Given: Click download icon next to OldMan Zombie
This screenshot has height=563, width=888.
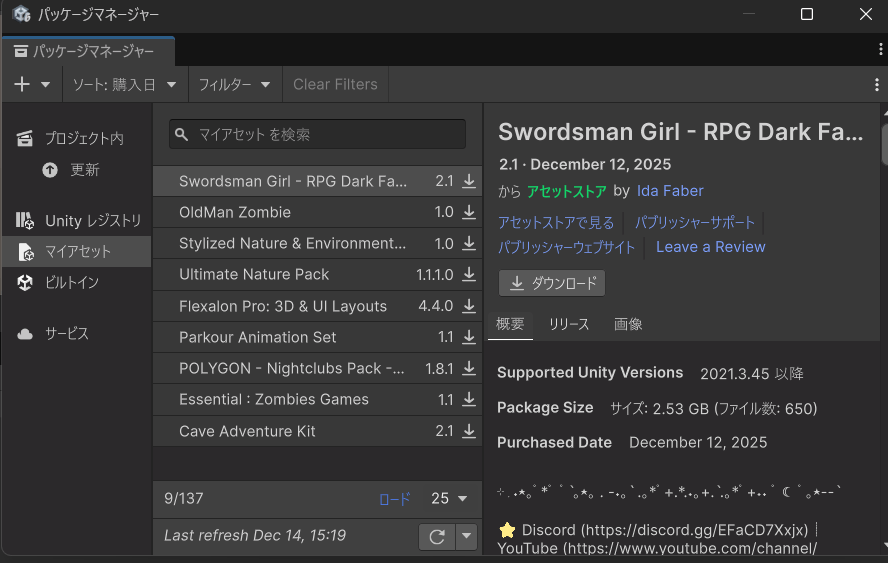Looking at the screenshot, I should tap(469, 212).
